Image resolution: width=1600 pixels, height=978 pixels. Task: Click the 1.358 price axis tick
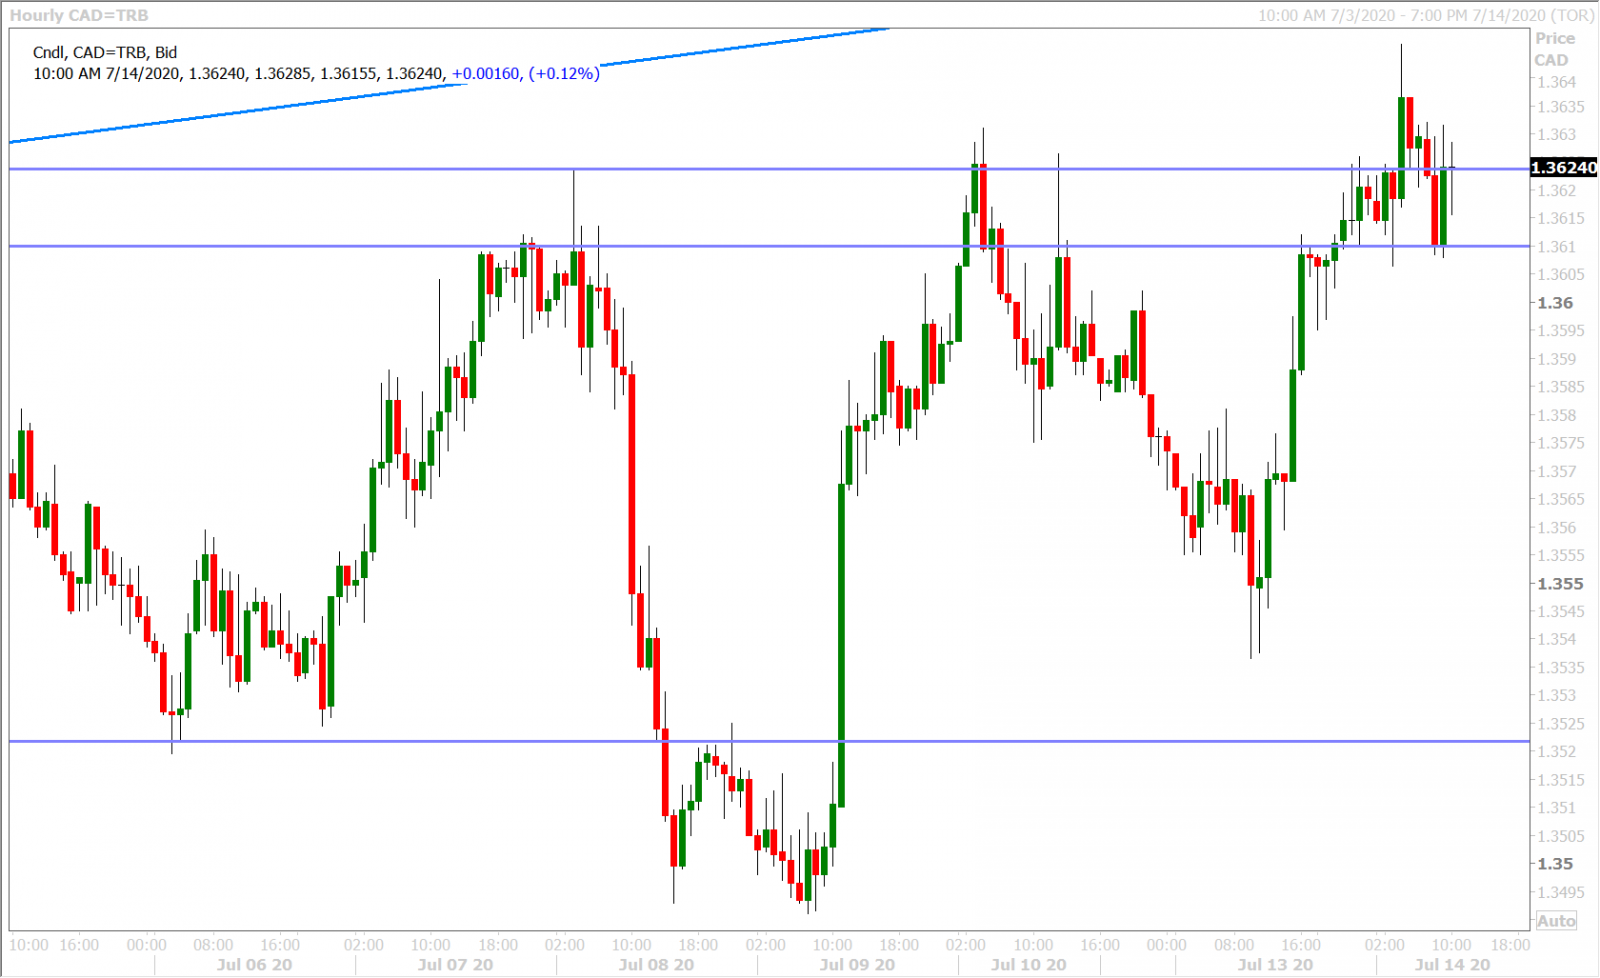pyautogui.click(x=1557, y=415)
